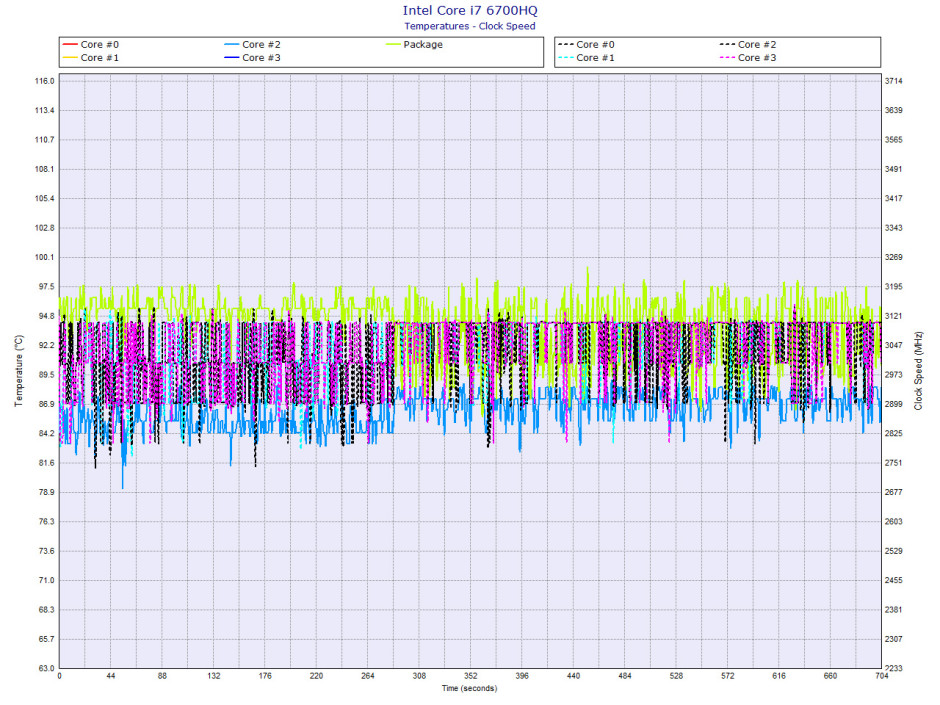Select the Time (seconds) axis label
The height and width of the screenshot is (705, 940).
click(469, 689)
